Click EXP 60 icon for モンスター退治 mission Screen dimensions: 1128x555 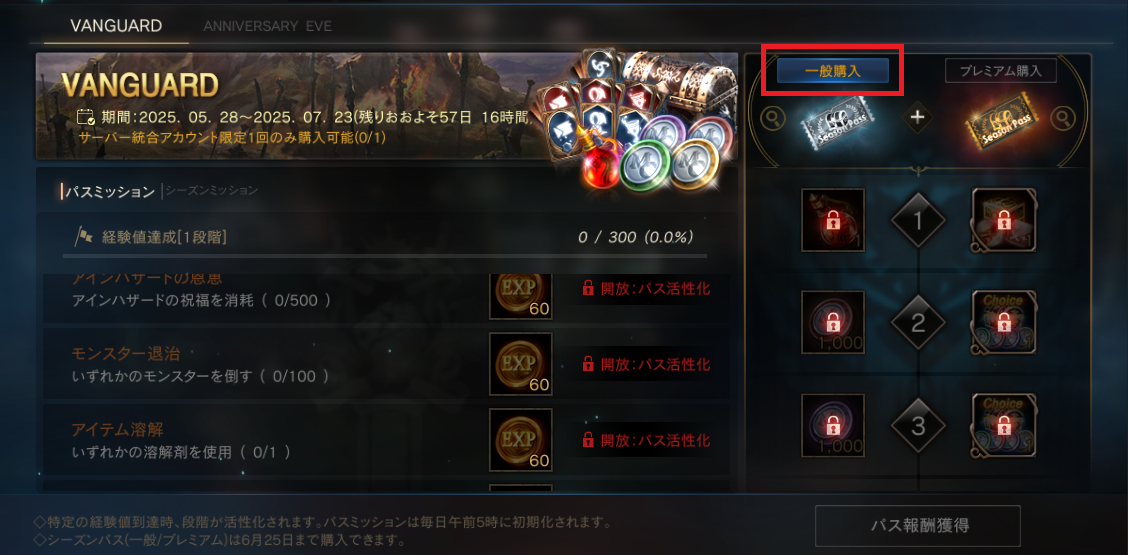click(521, 364)
